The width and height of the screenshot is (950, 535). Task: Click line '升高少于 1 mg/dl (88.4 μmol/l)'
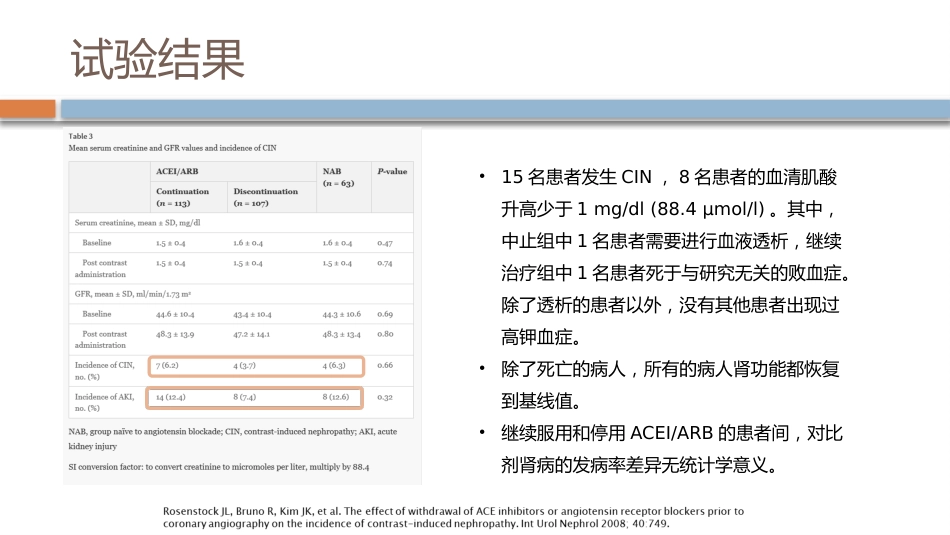(x=669, y=209)
